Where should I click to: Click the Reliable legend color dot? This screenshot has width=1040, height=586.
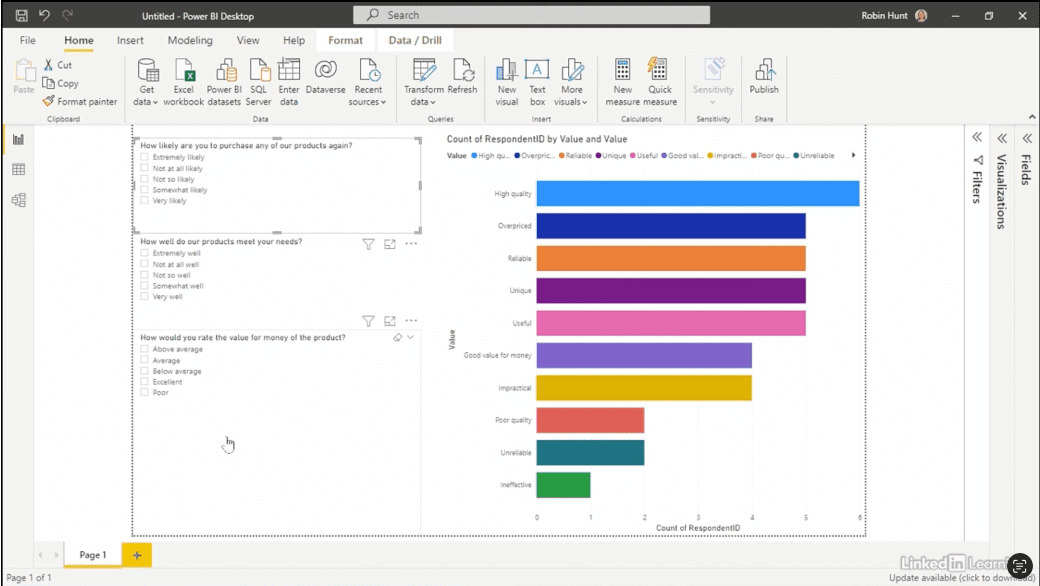tap(561, 156)
